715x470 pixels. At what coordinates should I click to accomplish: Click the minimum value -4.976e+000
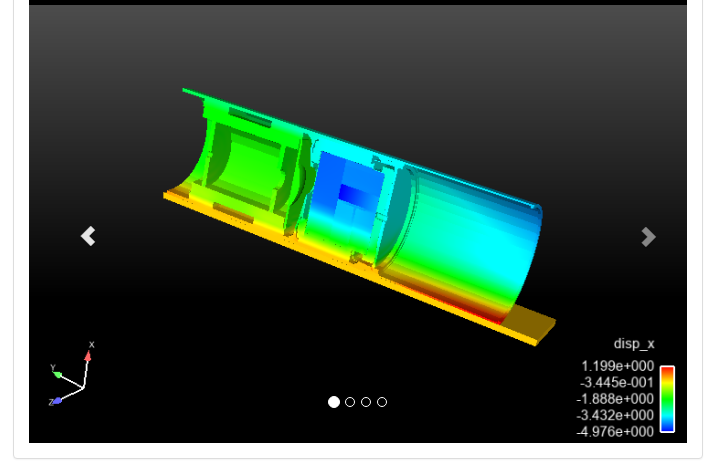(615, 431)
